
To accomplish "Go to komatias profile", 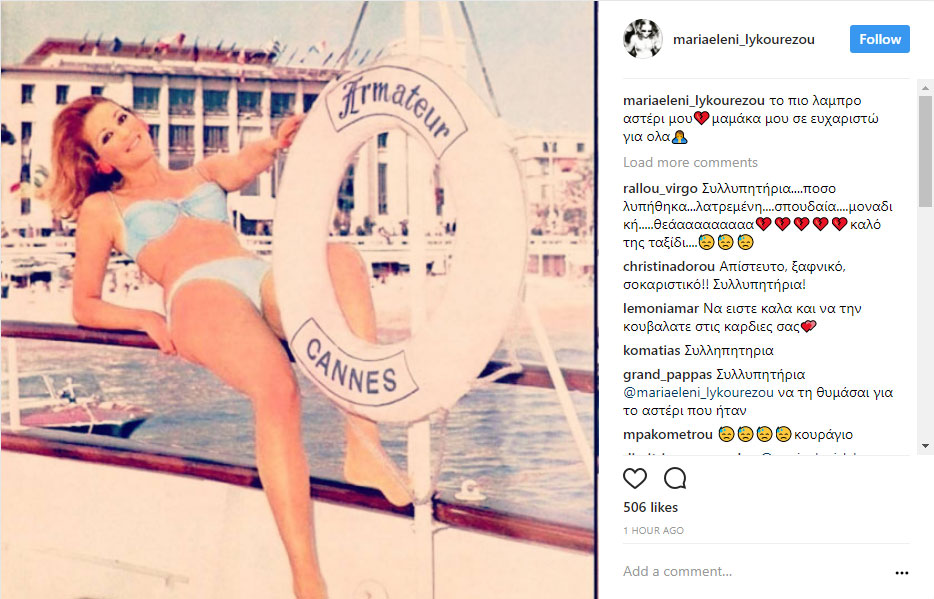I will click(652, 350).
